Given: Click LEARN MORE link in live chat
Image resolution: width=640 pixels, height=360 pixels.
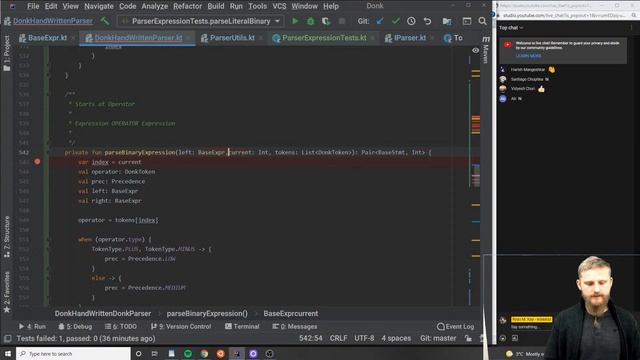Looking at the screenshot, I should 528,56.
